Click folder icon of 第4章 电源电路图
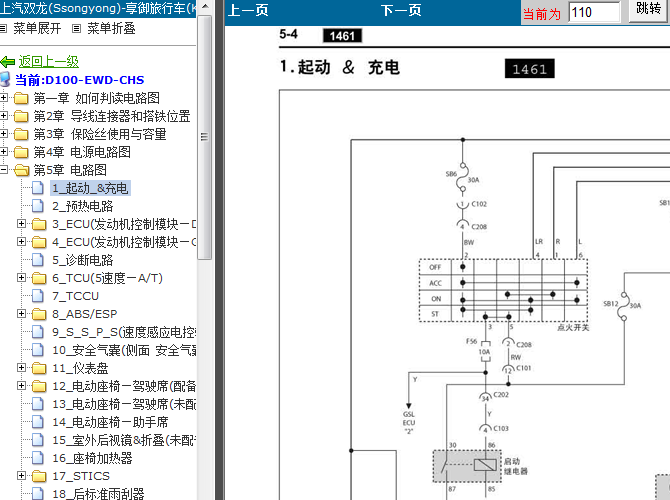Viewport: 670px width, 500px height. point(21,153)
